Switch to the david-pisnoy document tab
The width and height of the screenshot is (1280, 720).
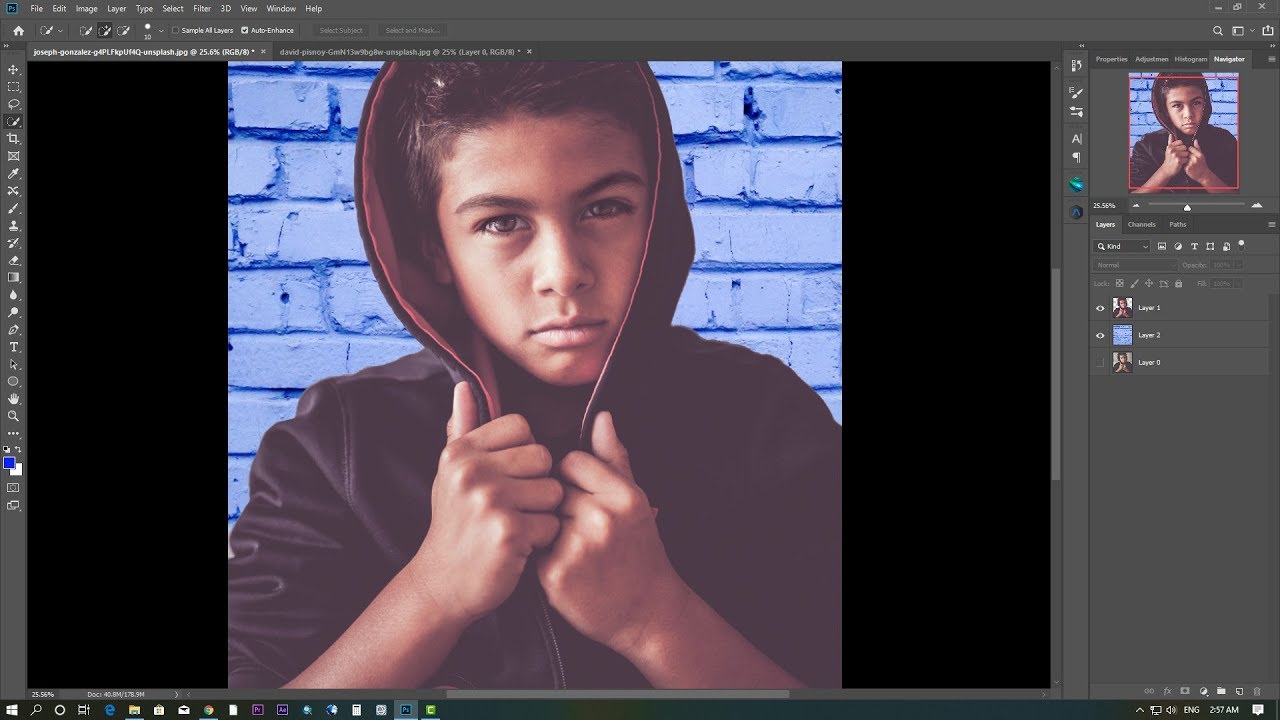402,51
